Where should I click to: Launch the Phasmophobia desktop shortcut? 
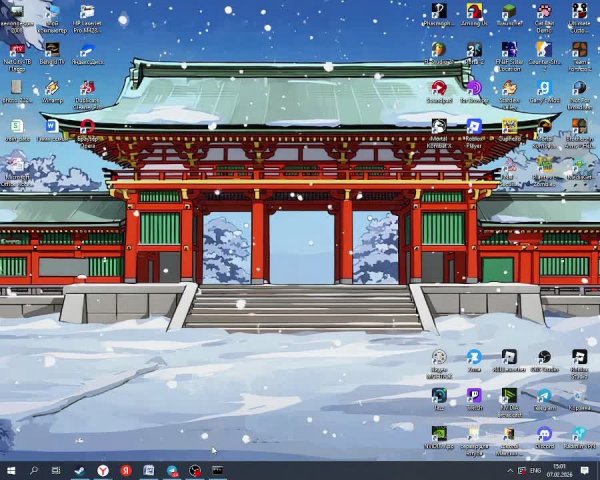point(439,15)
